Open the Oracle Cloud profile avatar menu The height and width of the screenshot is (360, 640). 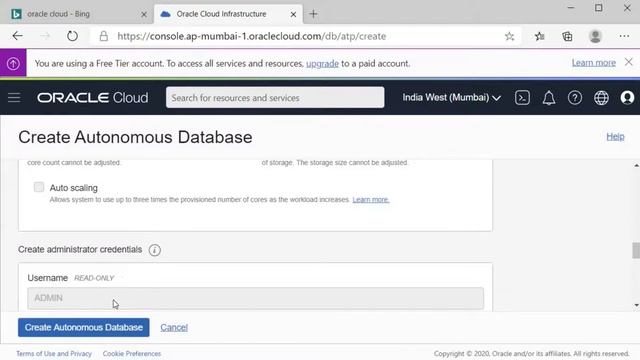627,98
